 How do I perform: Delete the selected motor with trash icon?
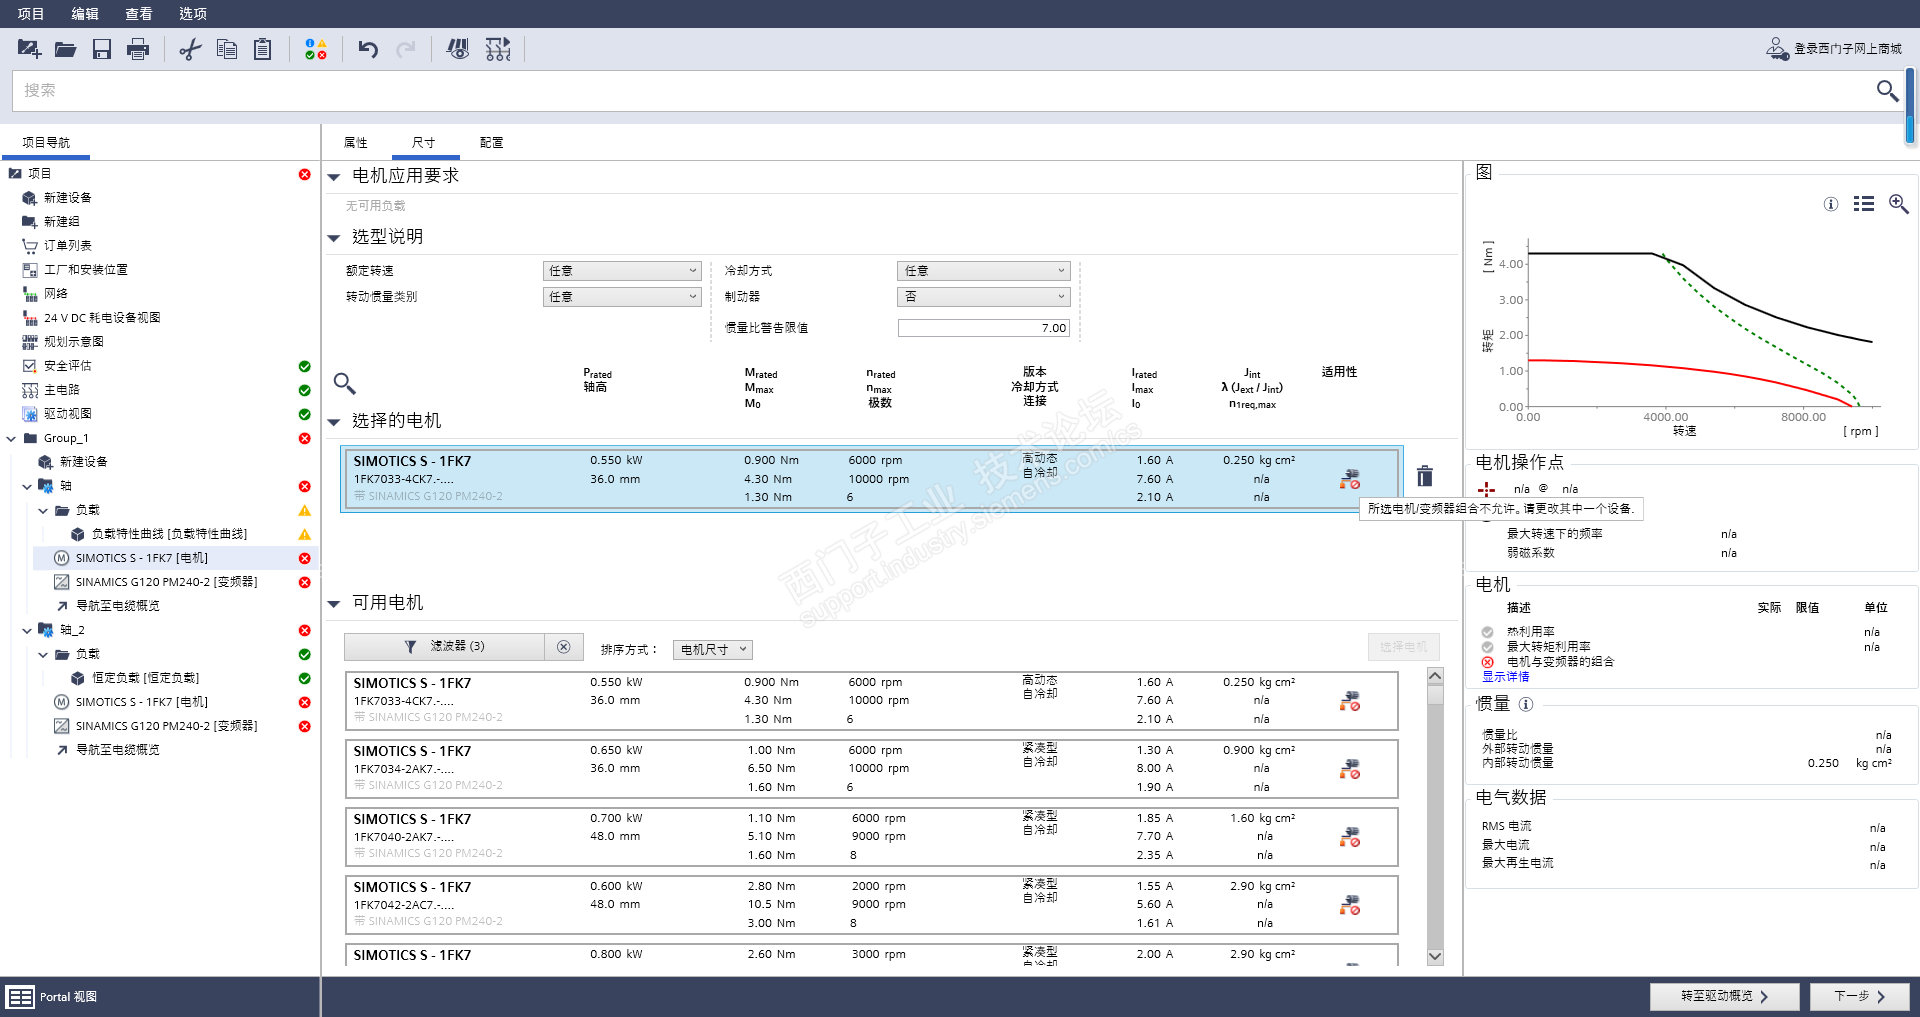1425,476
